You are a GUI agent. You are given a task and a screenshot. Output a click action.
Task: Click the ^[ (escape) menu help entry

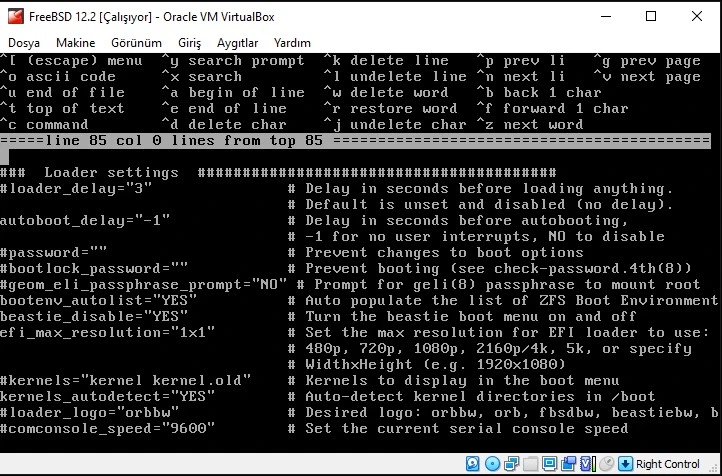pos(71,60)
